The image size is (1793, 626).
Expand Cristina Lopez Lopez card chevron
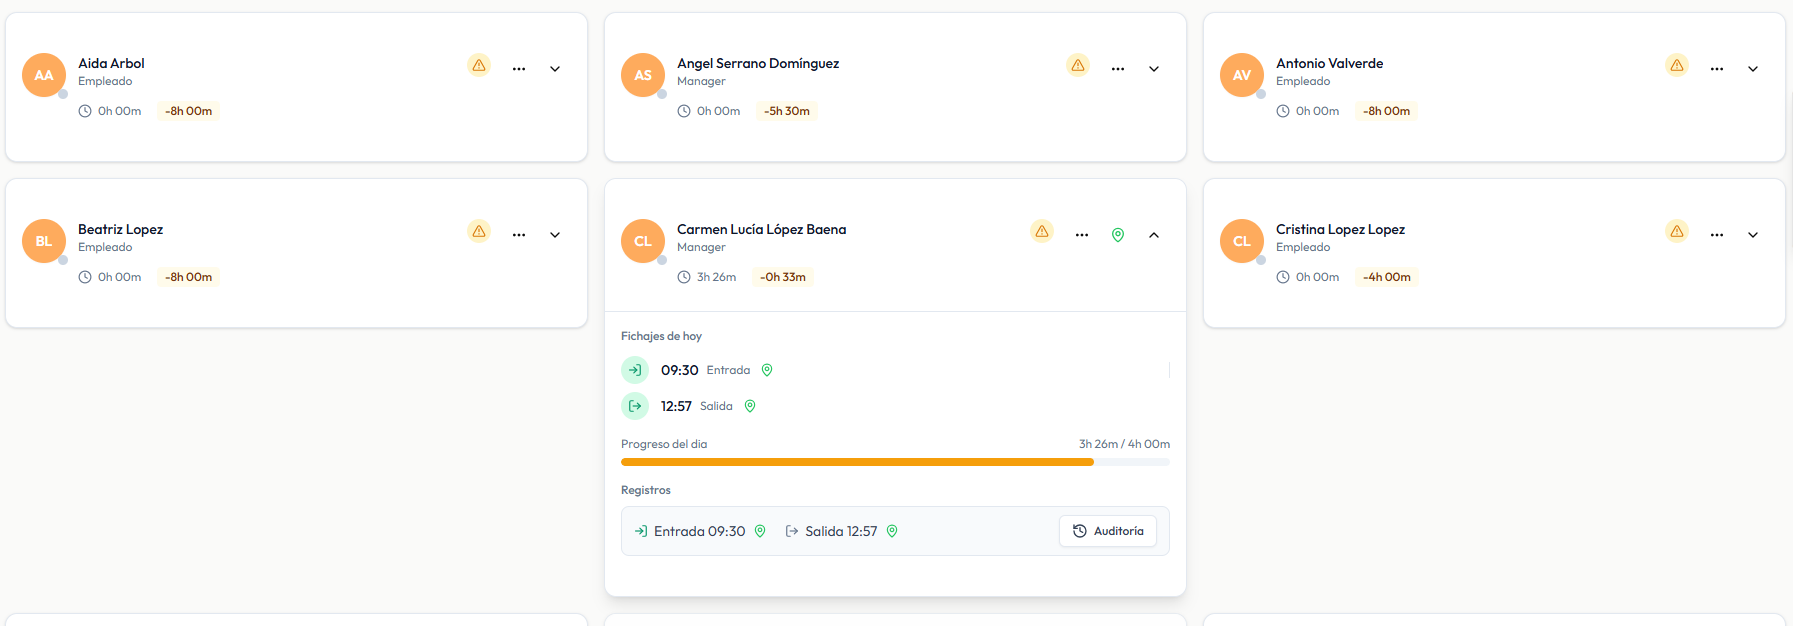click(x=1753, y=235)
